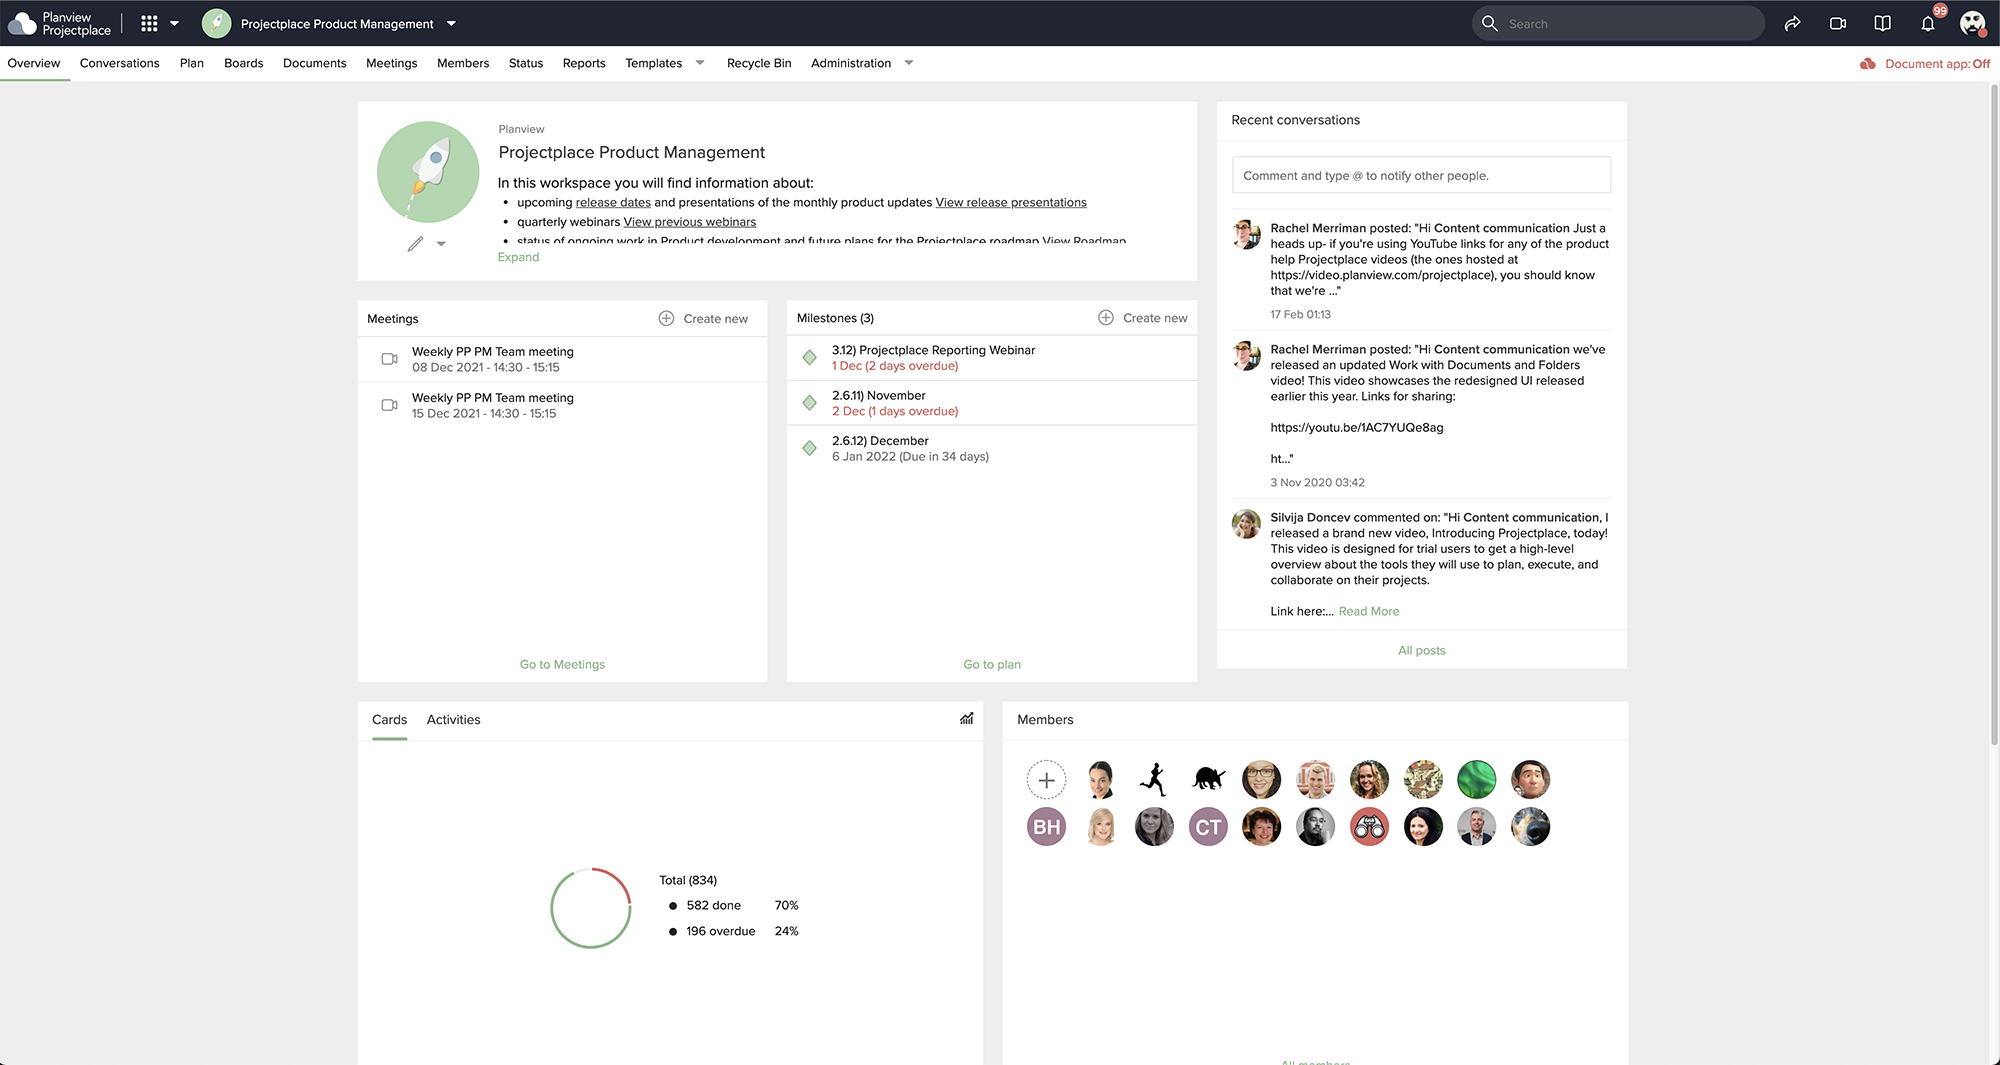The image size is (2000, 1065).
Task: Click diamond icon of 2.6.12 December milestone
Action: coord(810,448)
